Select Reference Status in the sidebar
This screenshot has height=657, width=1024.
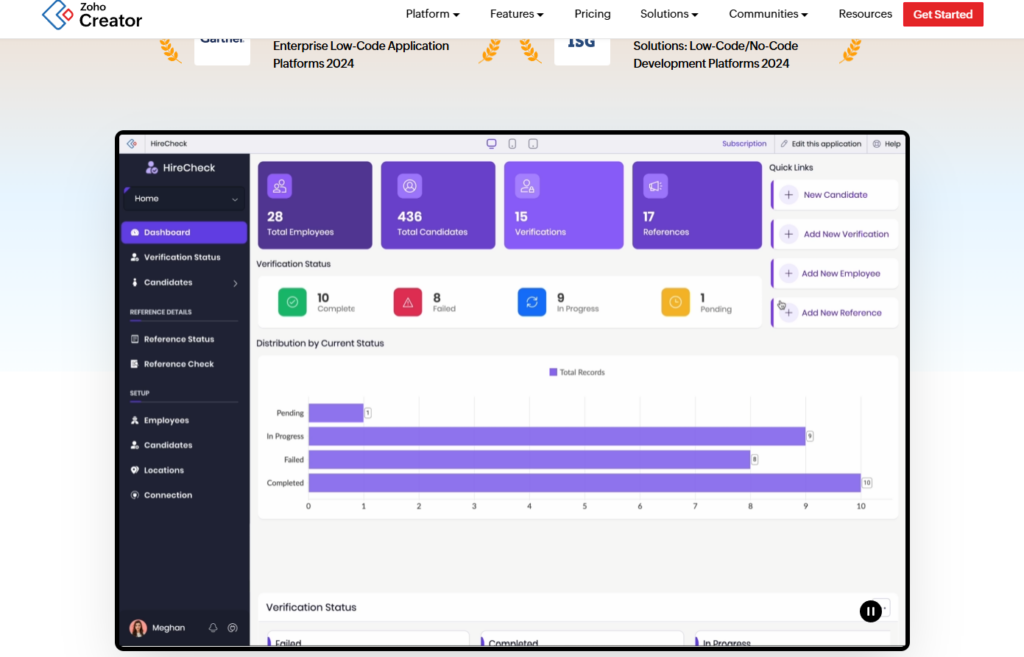(x=178, y=339)
